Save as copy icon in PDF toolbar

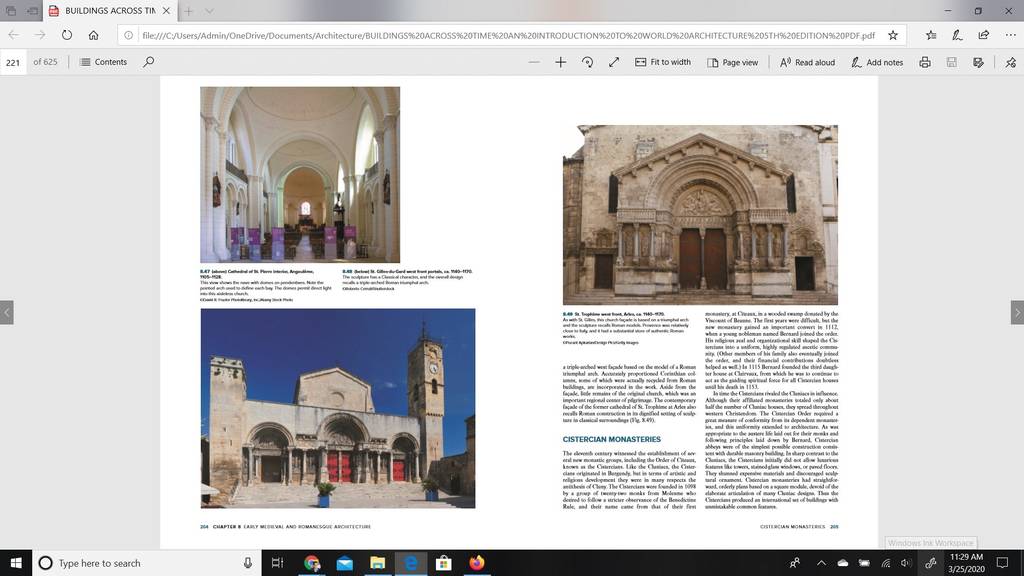click(978, 62)
